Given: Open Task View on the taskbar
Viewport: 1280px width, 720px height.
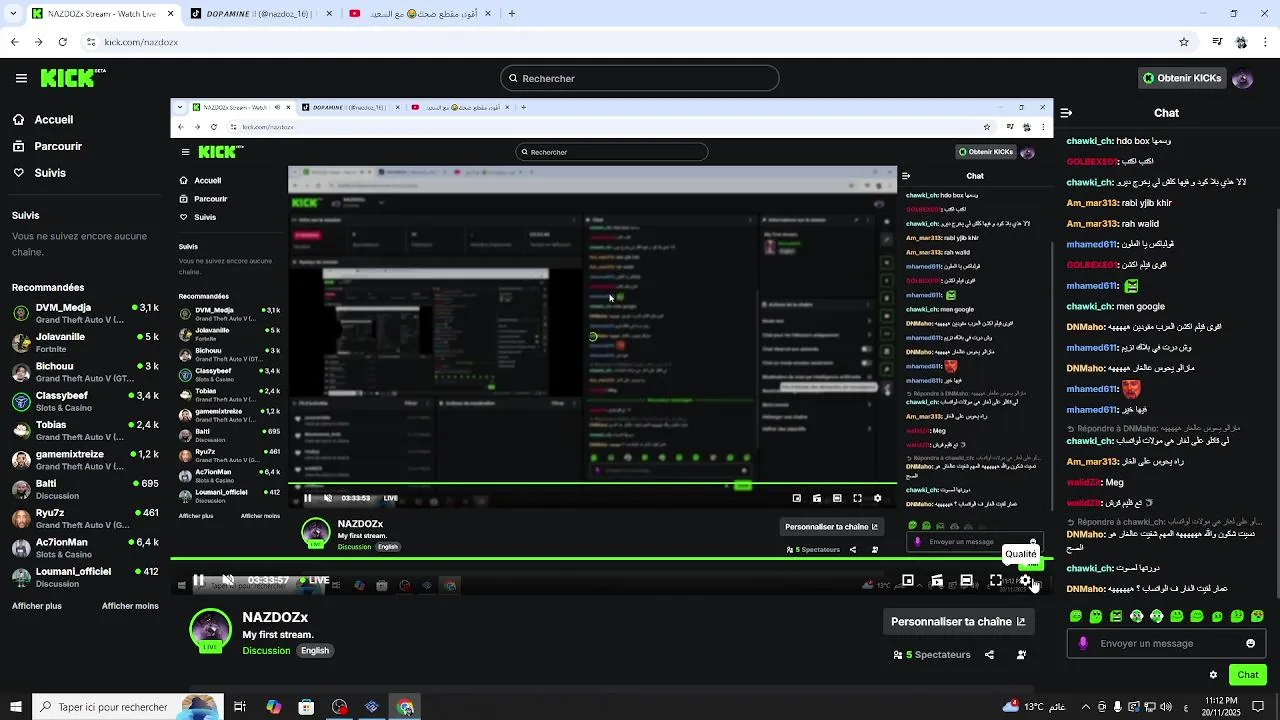Looking at the screenshot, I should coord(240,707).
